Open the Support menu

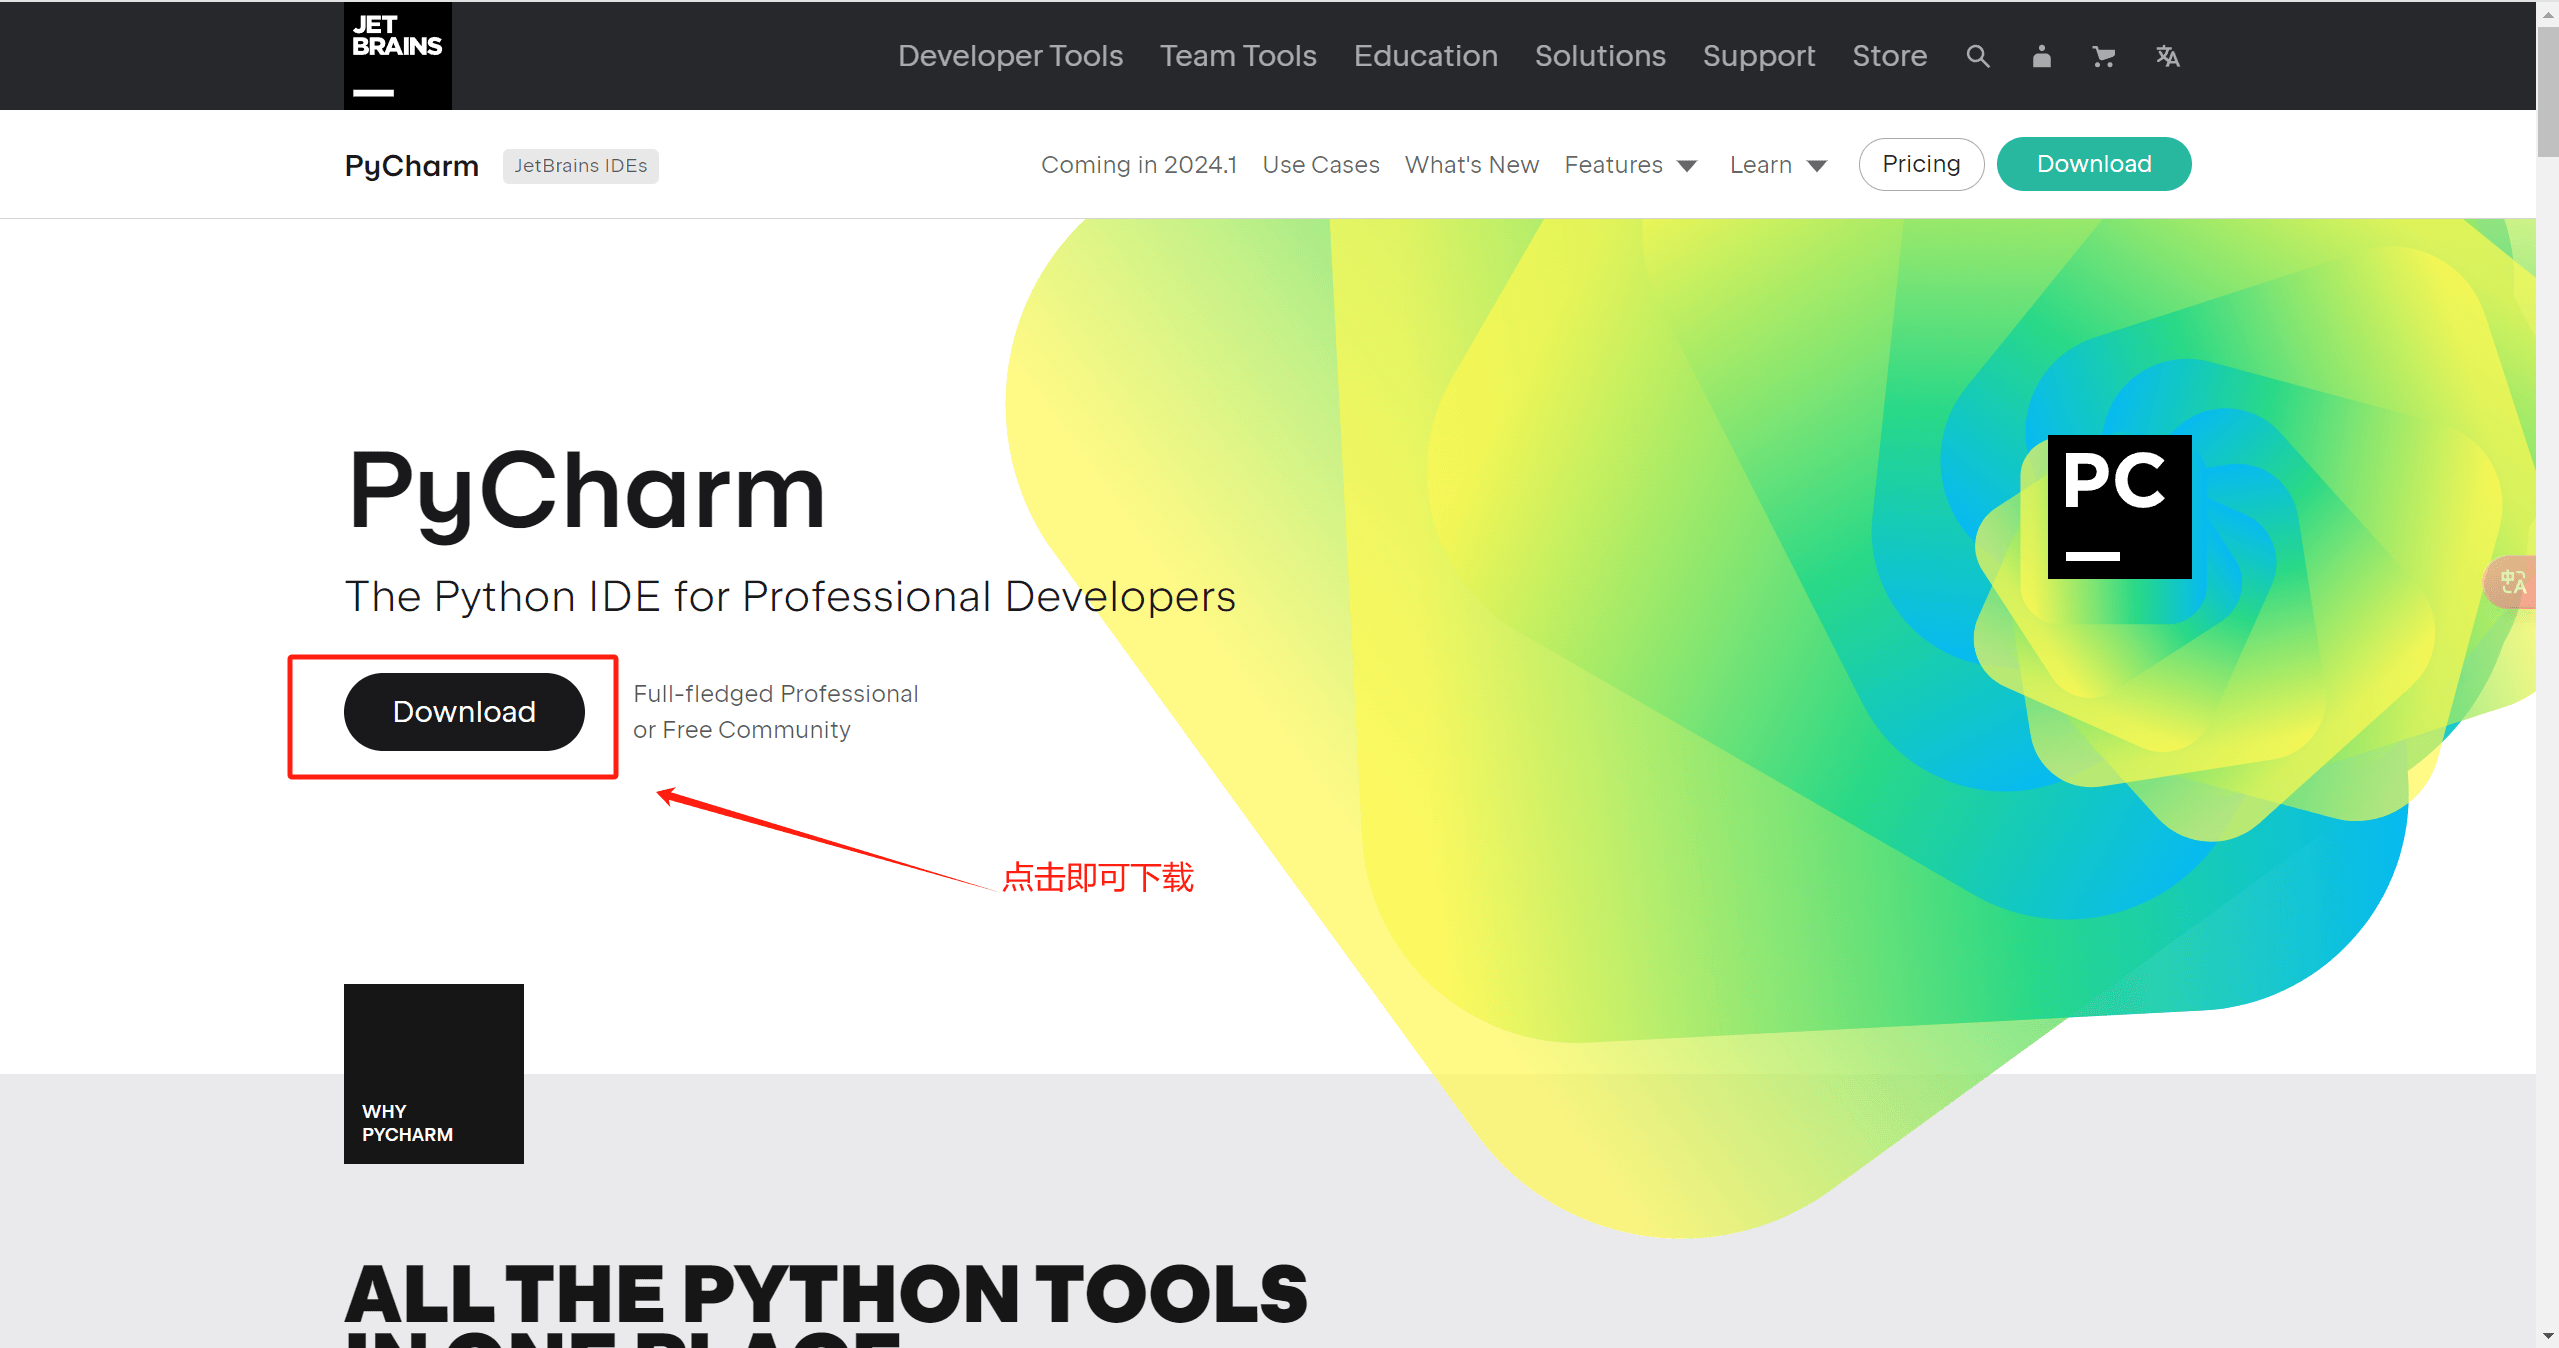coord(1759,56)
